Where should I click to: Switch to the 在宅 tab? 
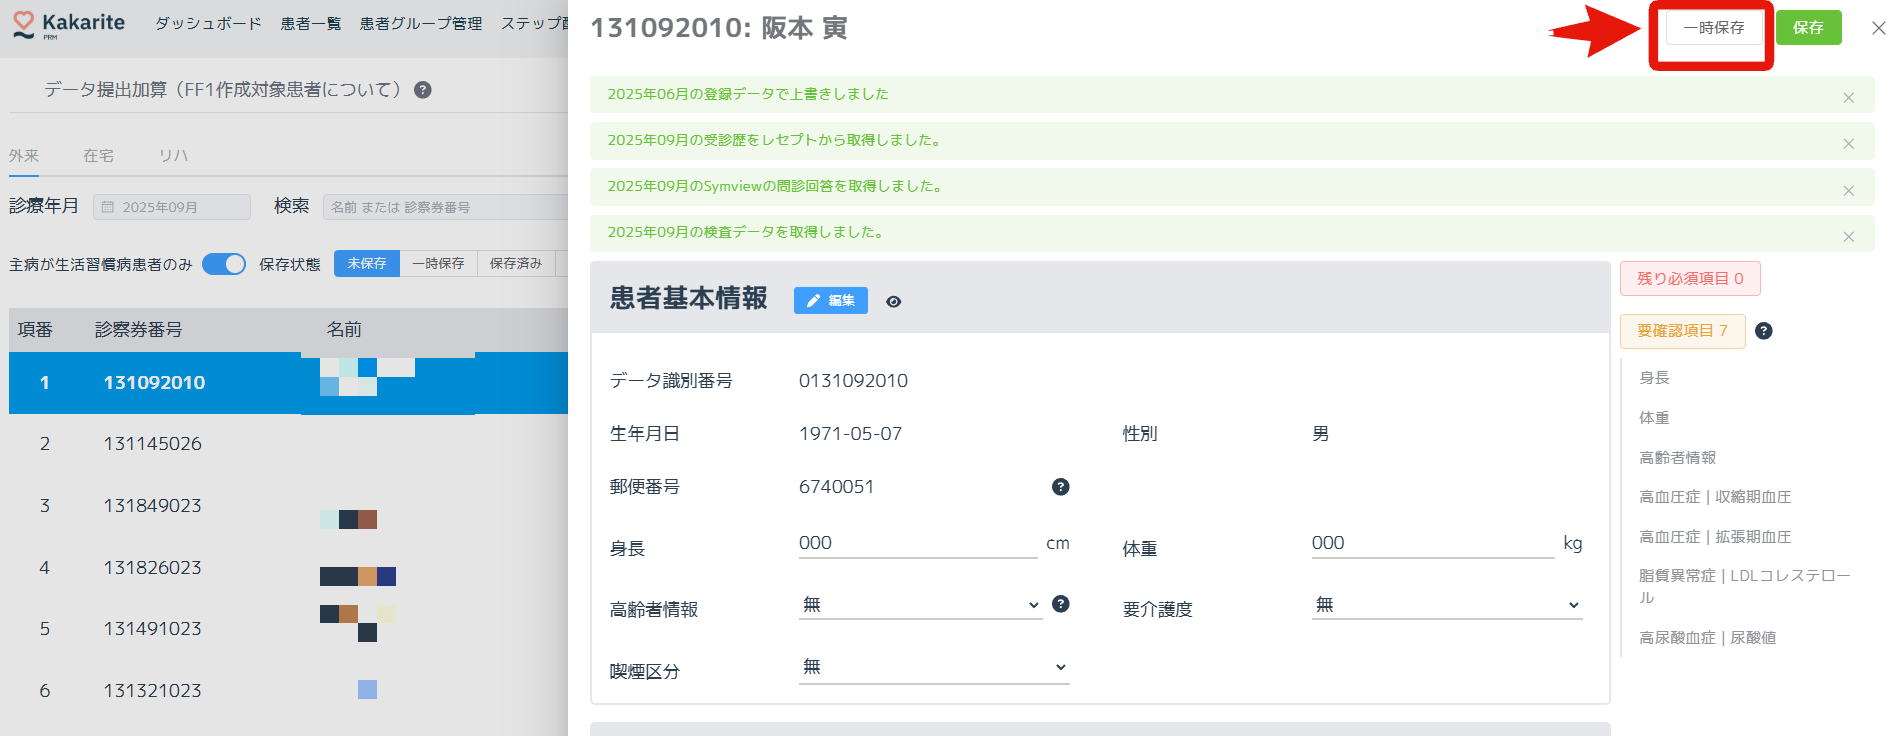98,156
